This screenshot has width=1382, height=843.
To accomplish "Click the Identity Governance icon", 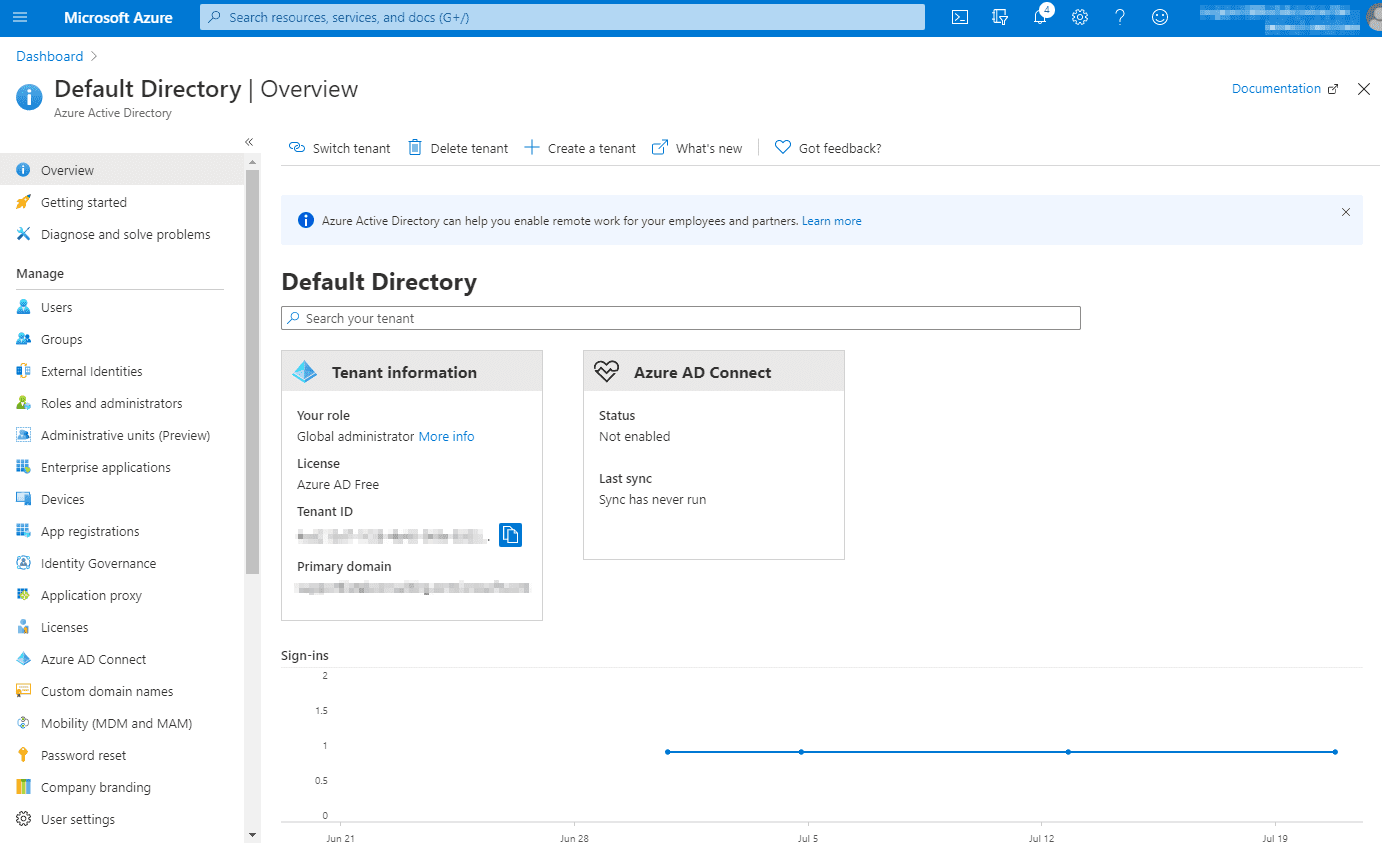I will point(23,563).
